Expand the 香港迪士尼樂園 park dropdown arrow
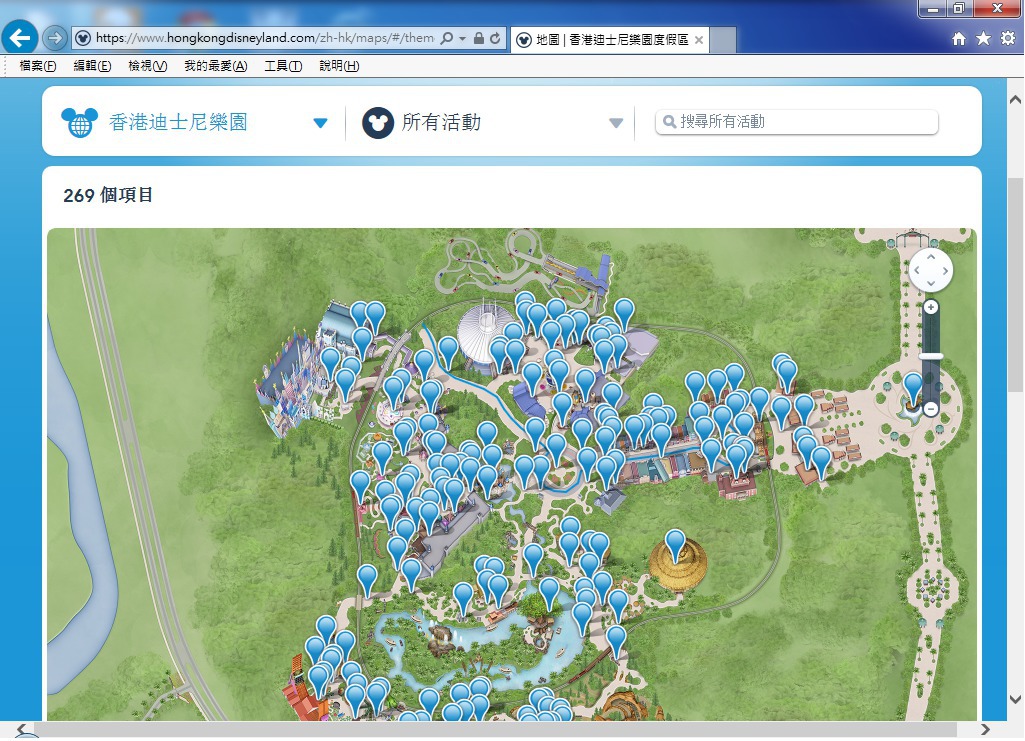The width and height of the screenshot is (1025, 741). pyautogui.click(x=320, y=123)
